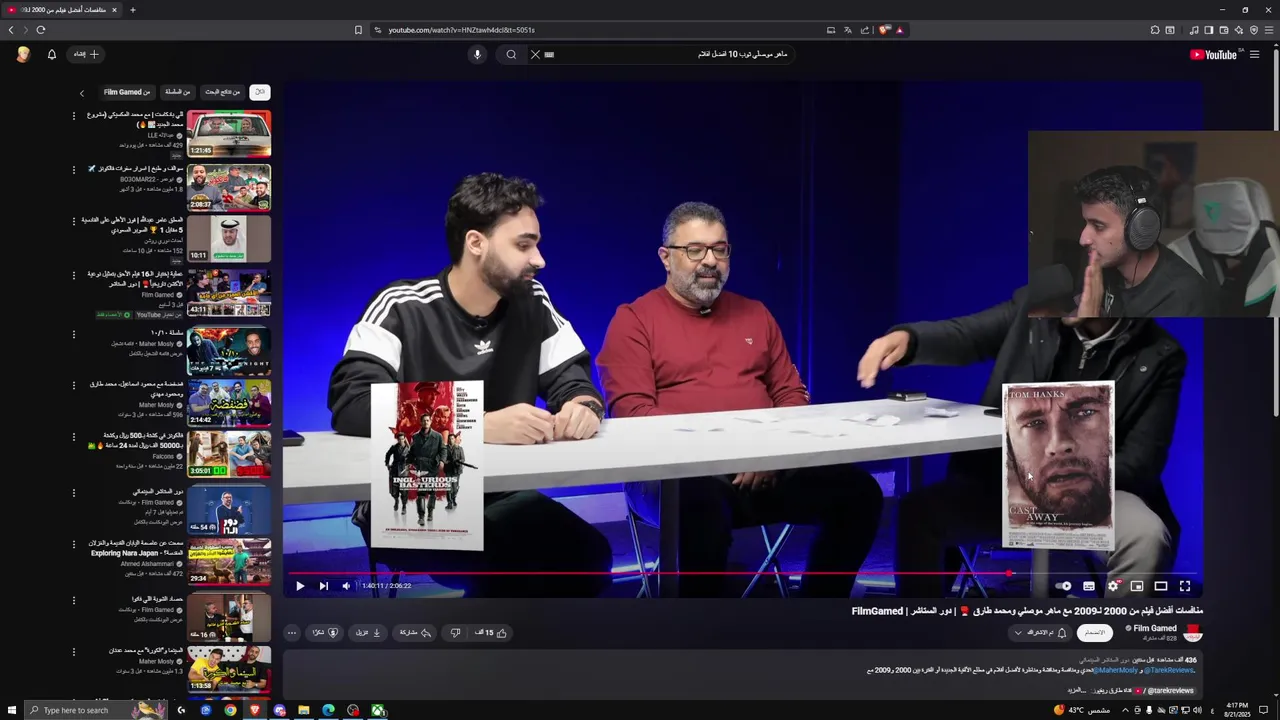
Task: Dislike the video with thumbs down
Action: pos(455,632)
